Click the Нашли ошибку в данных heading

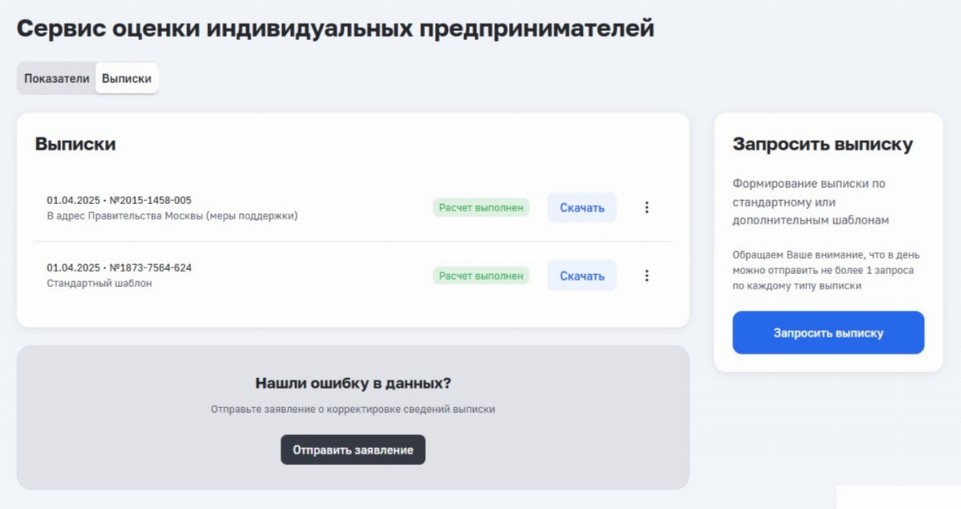[x=353, y=383]
